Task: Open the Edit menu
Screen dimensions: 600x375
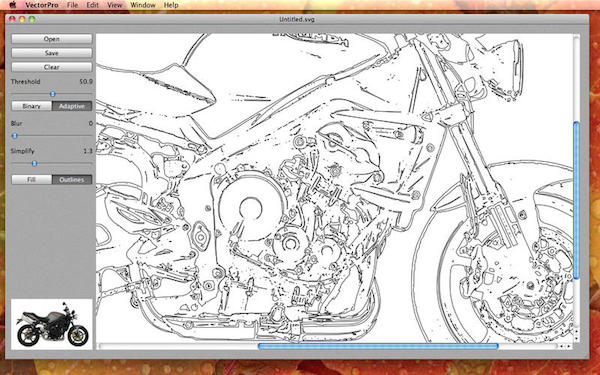Action: click(92, 5)
